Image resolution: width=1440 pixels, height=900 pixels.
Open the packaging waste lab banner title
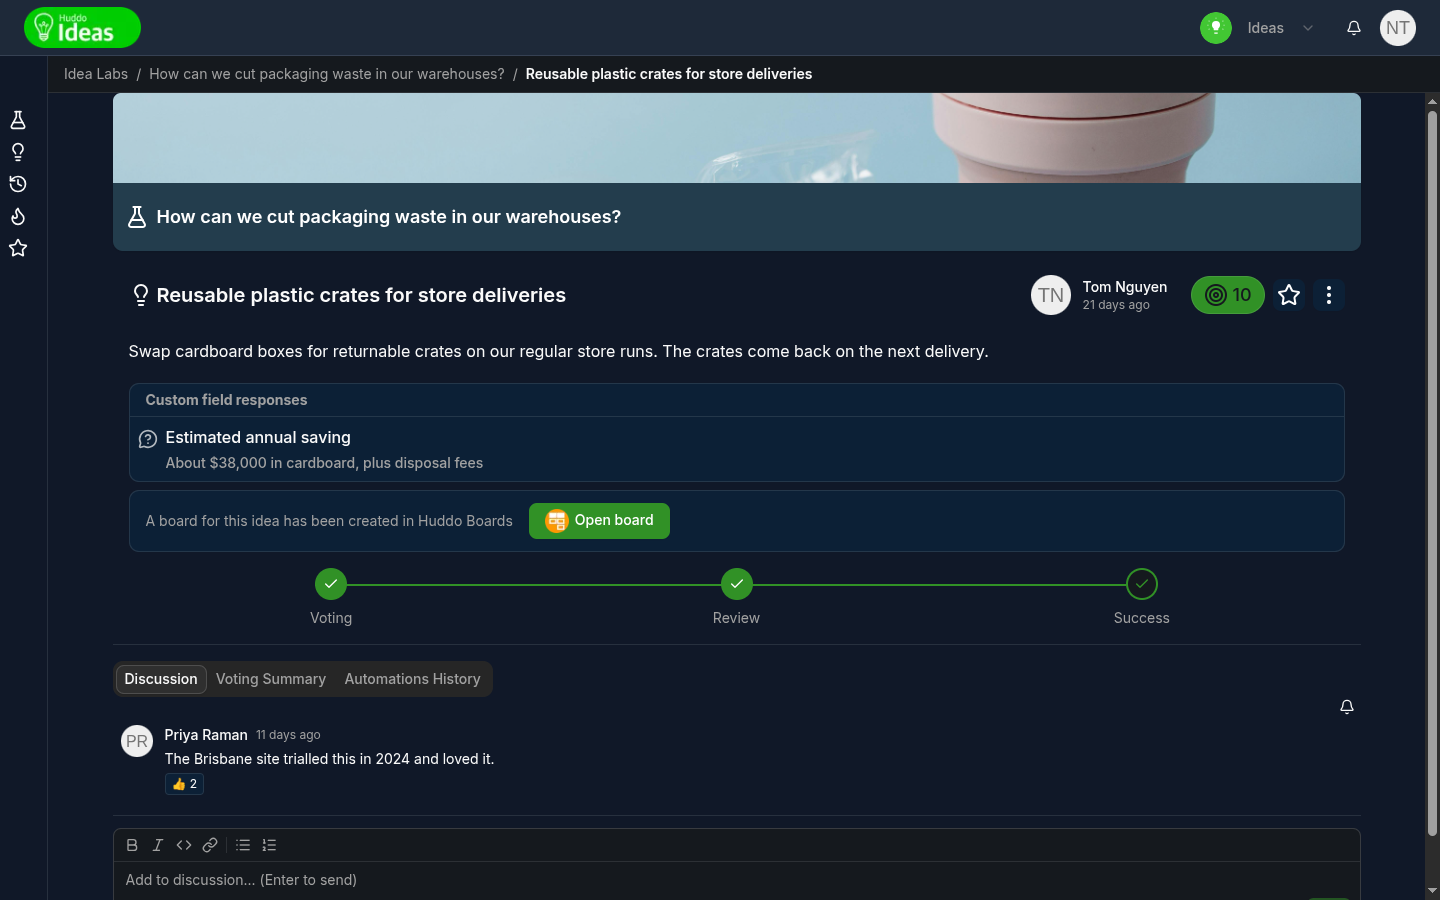point(389,217)
